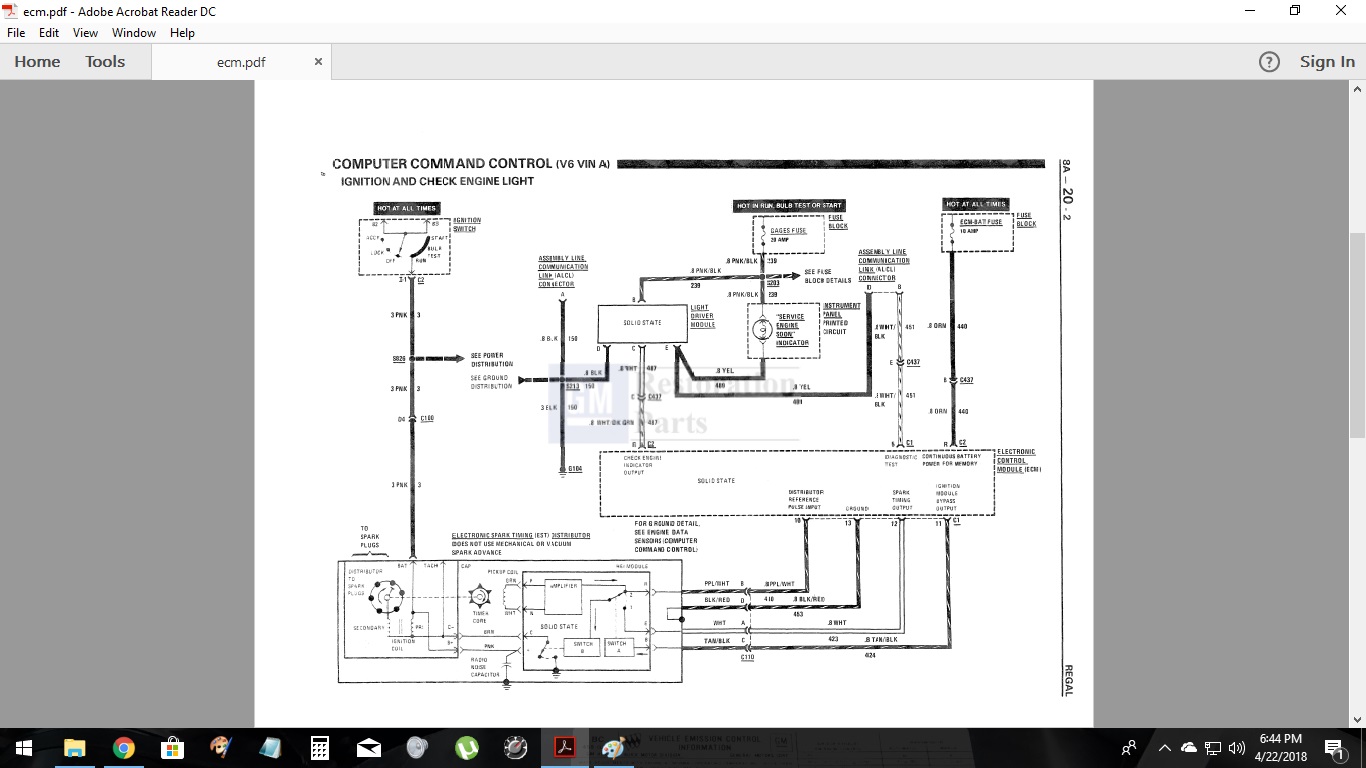Screen dimensions: 1366x768
Task: Click the "REGAL" page margin text
Action: click(x=1067, y=680)
